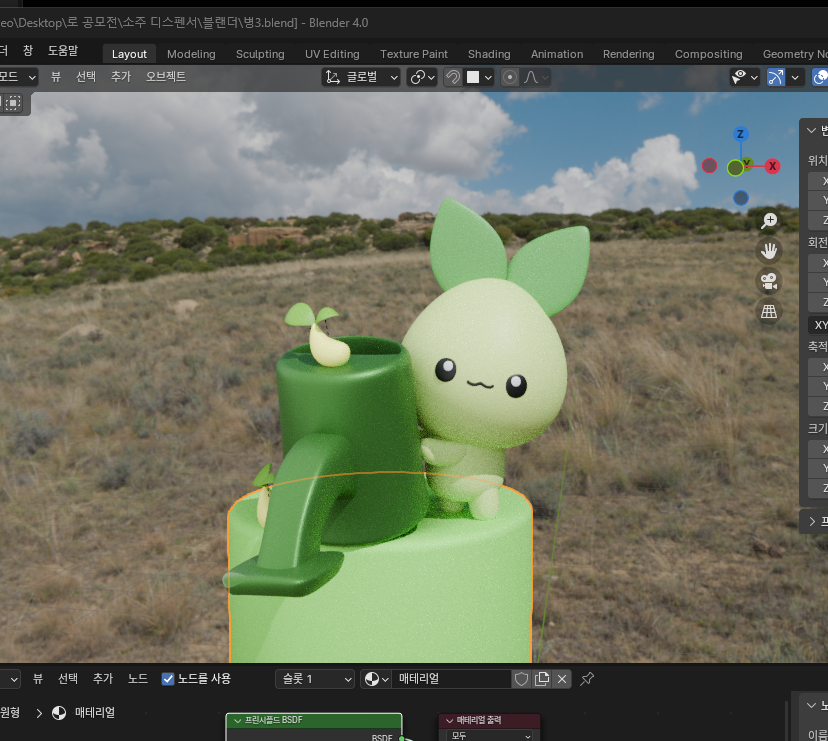The width and height of the screenshot is (828, 741).
Task: Expand the collapsed sidebar panel chevron below transform
Action: tap(812, 521)
